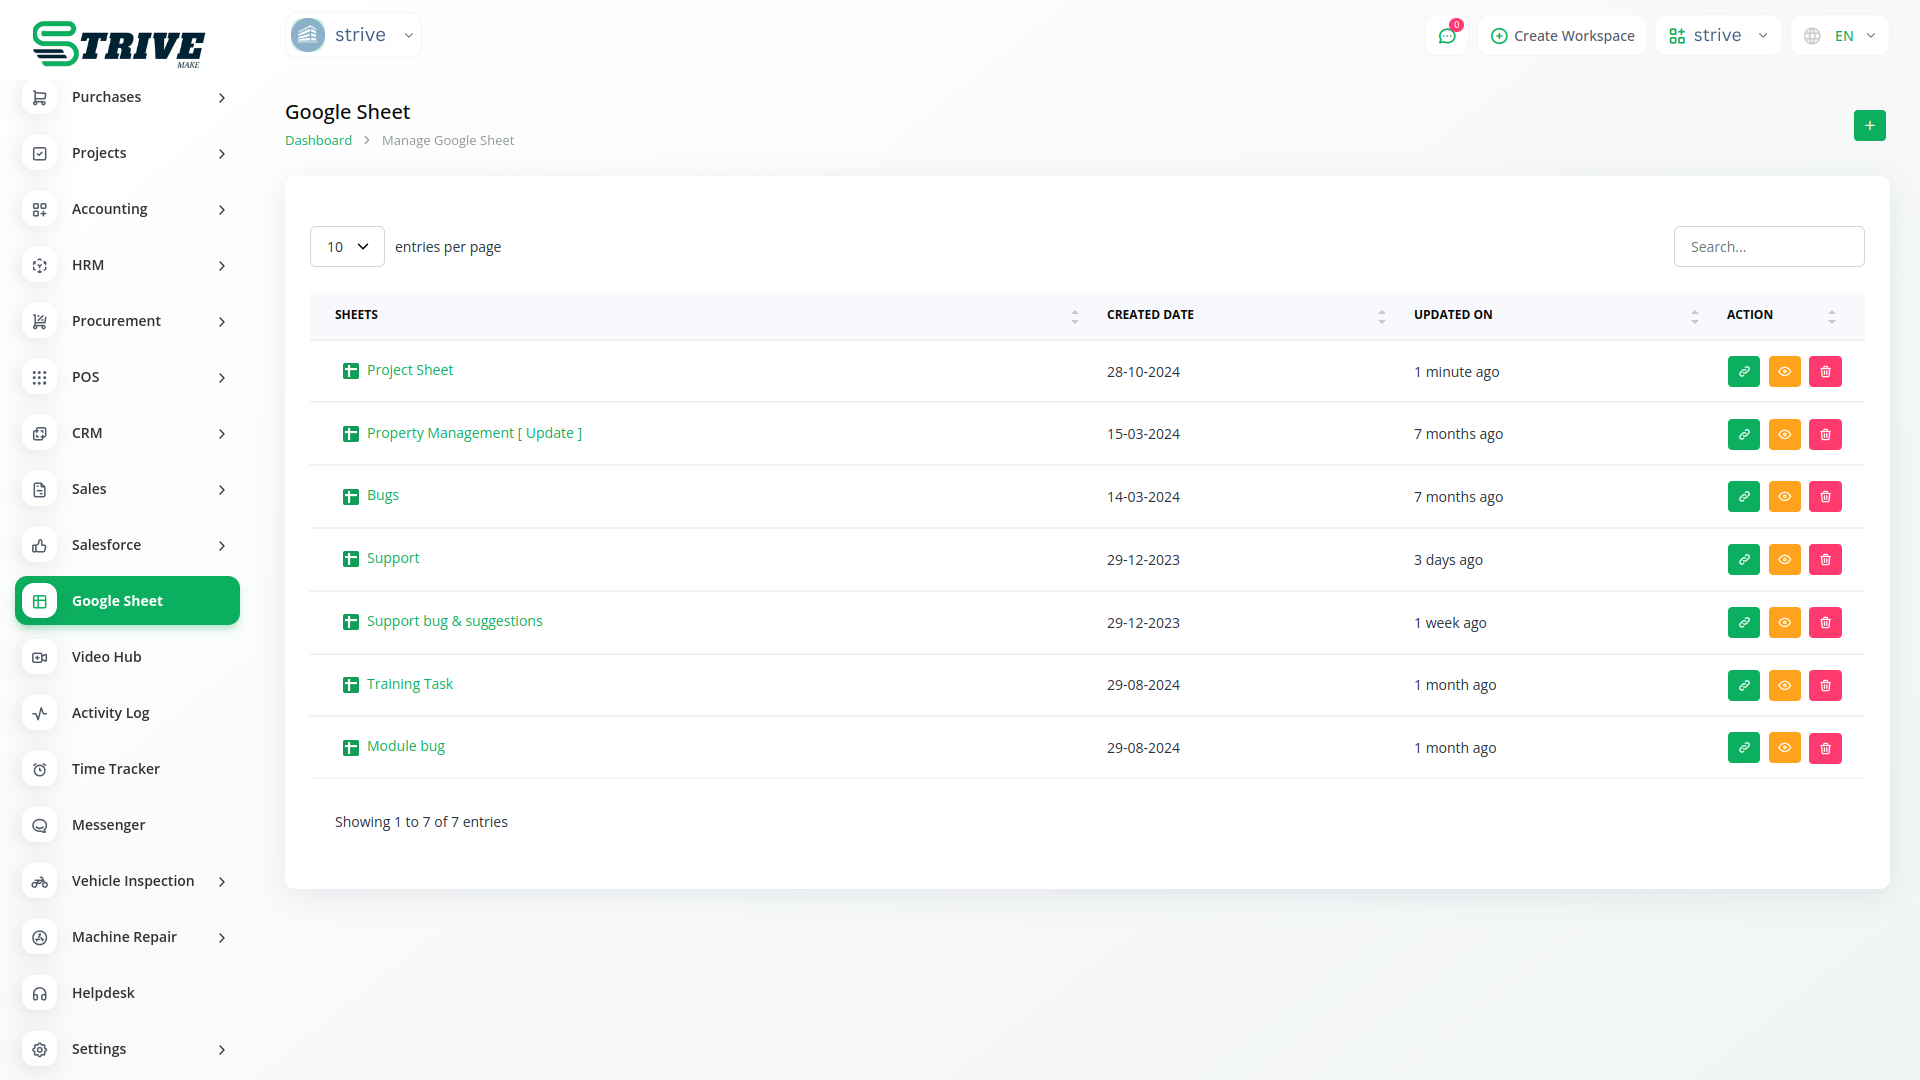Image resolution: width=1920 pixels, height=1080 pixels.
Task: Click the Strive logo
Action: [118, 44]
